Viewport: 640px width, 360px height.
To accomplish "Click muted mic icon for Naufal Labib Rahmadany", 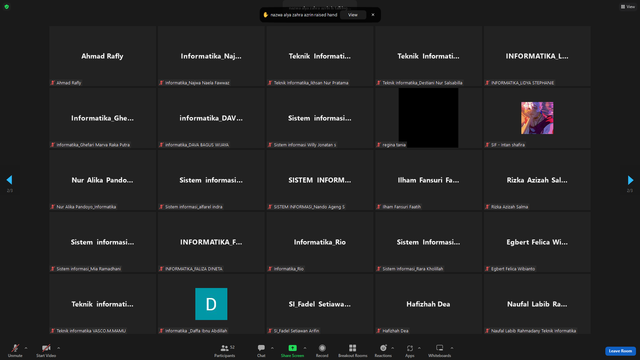I will 487,331.
